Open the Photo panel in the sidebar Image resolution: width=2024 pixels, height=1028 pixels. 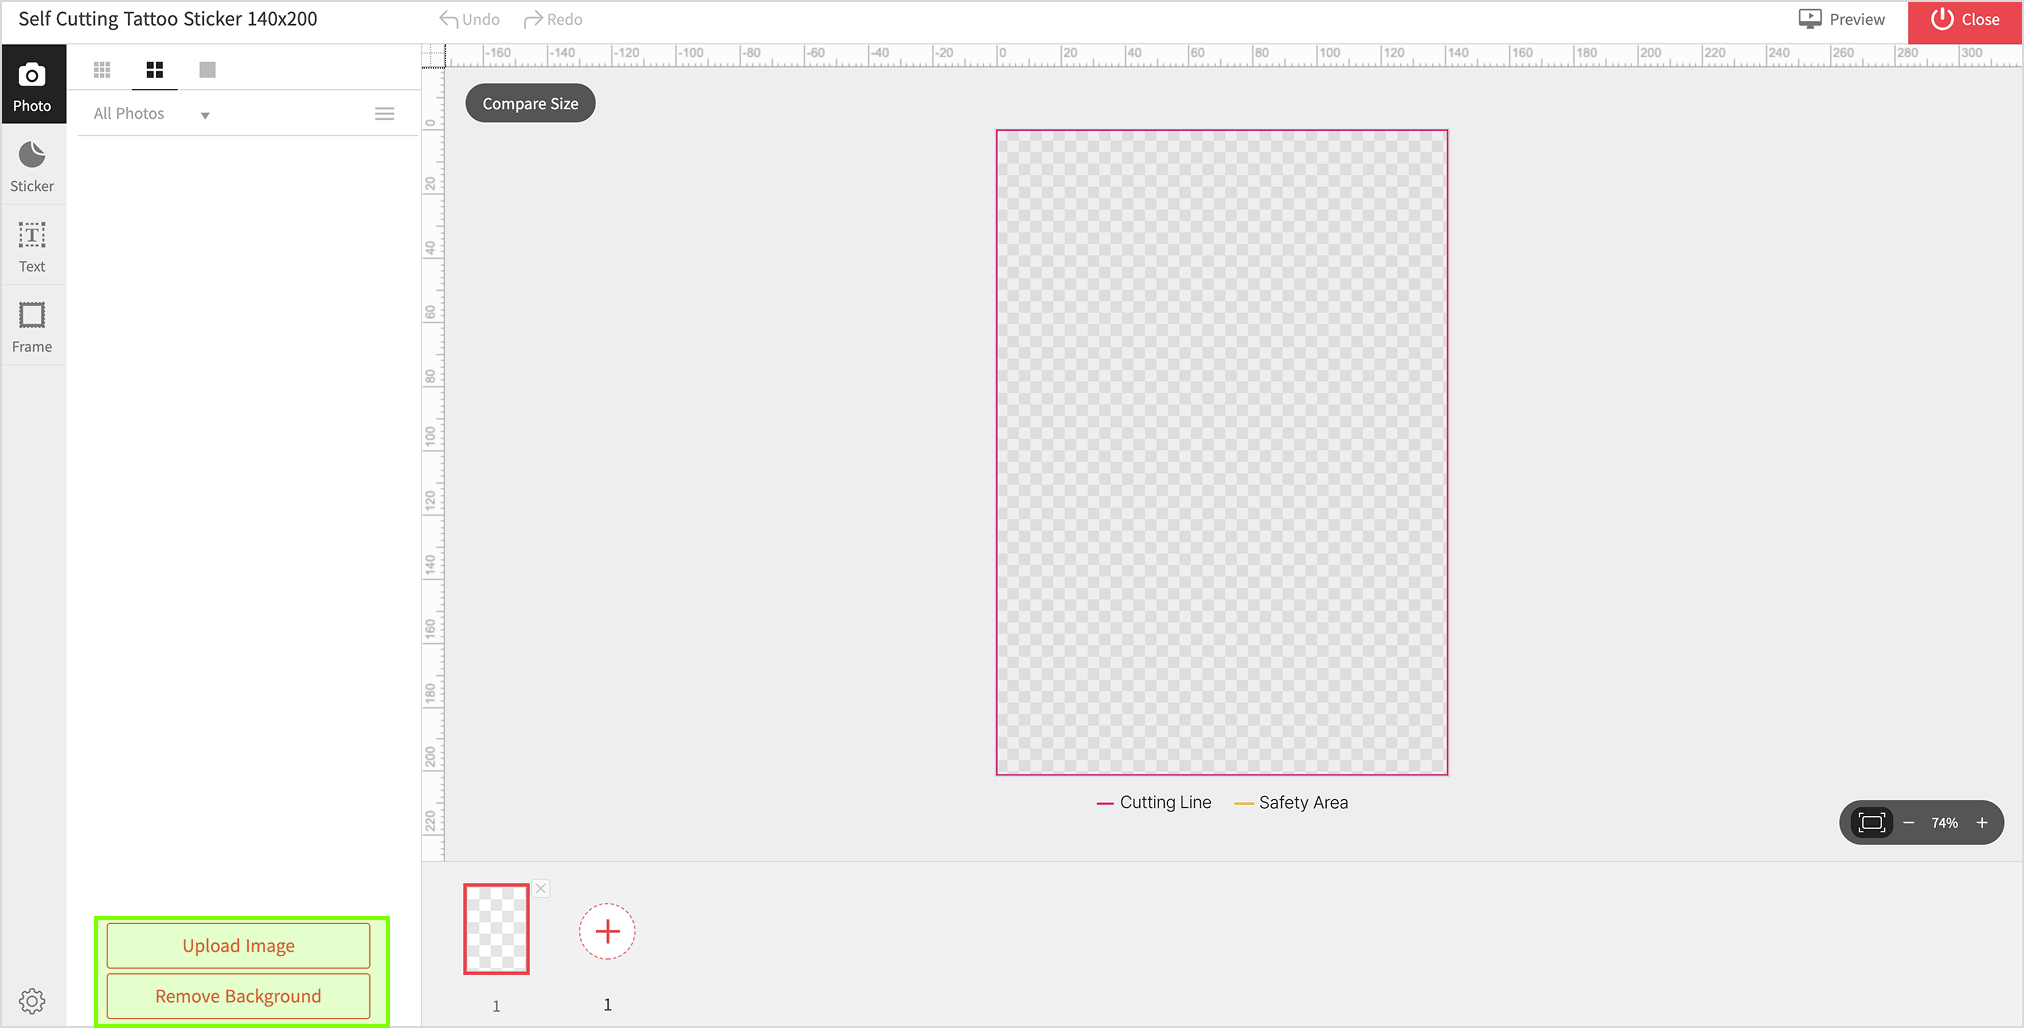pyautogui.click(x=32, y=85)
